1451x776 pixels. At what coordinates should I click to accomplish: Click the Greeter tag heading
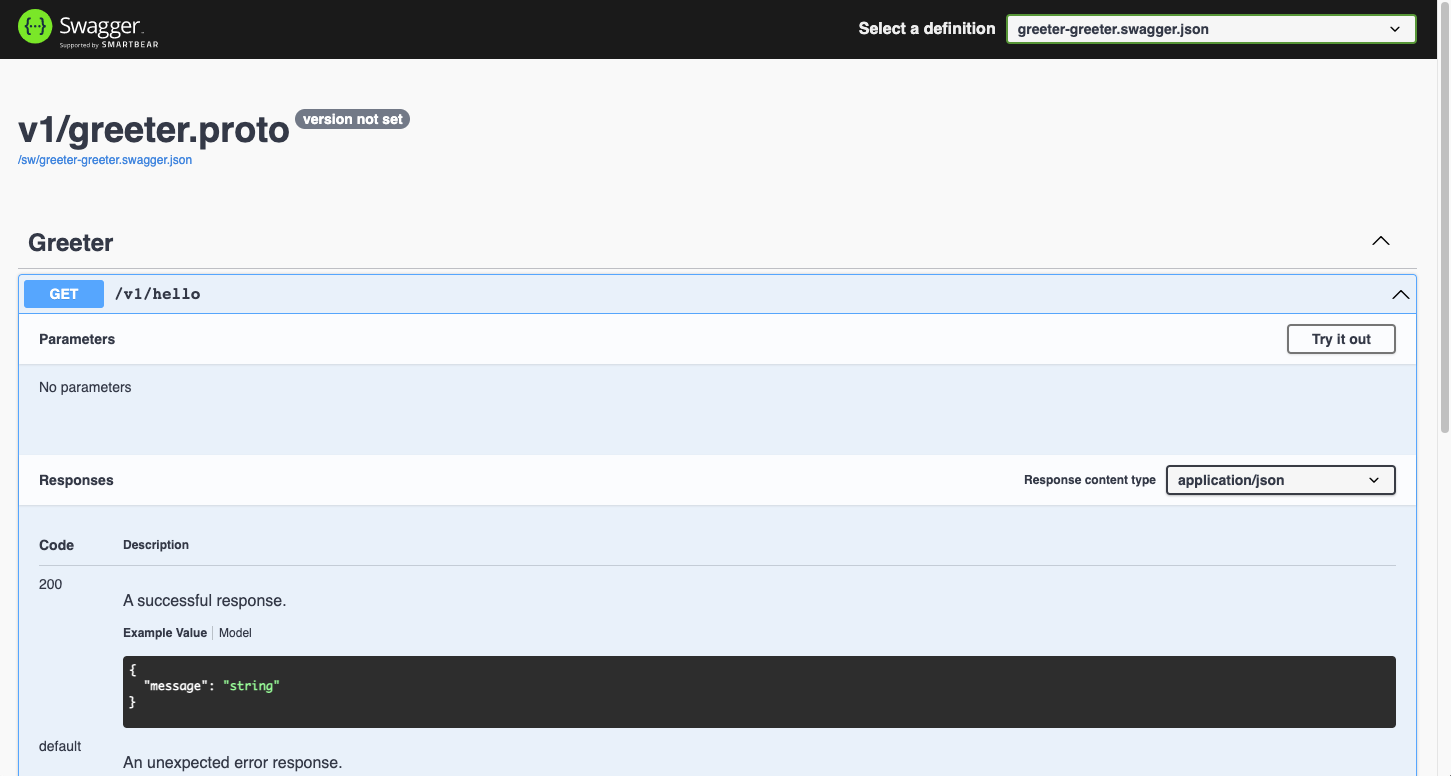point(71,243)
